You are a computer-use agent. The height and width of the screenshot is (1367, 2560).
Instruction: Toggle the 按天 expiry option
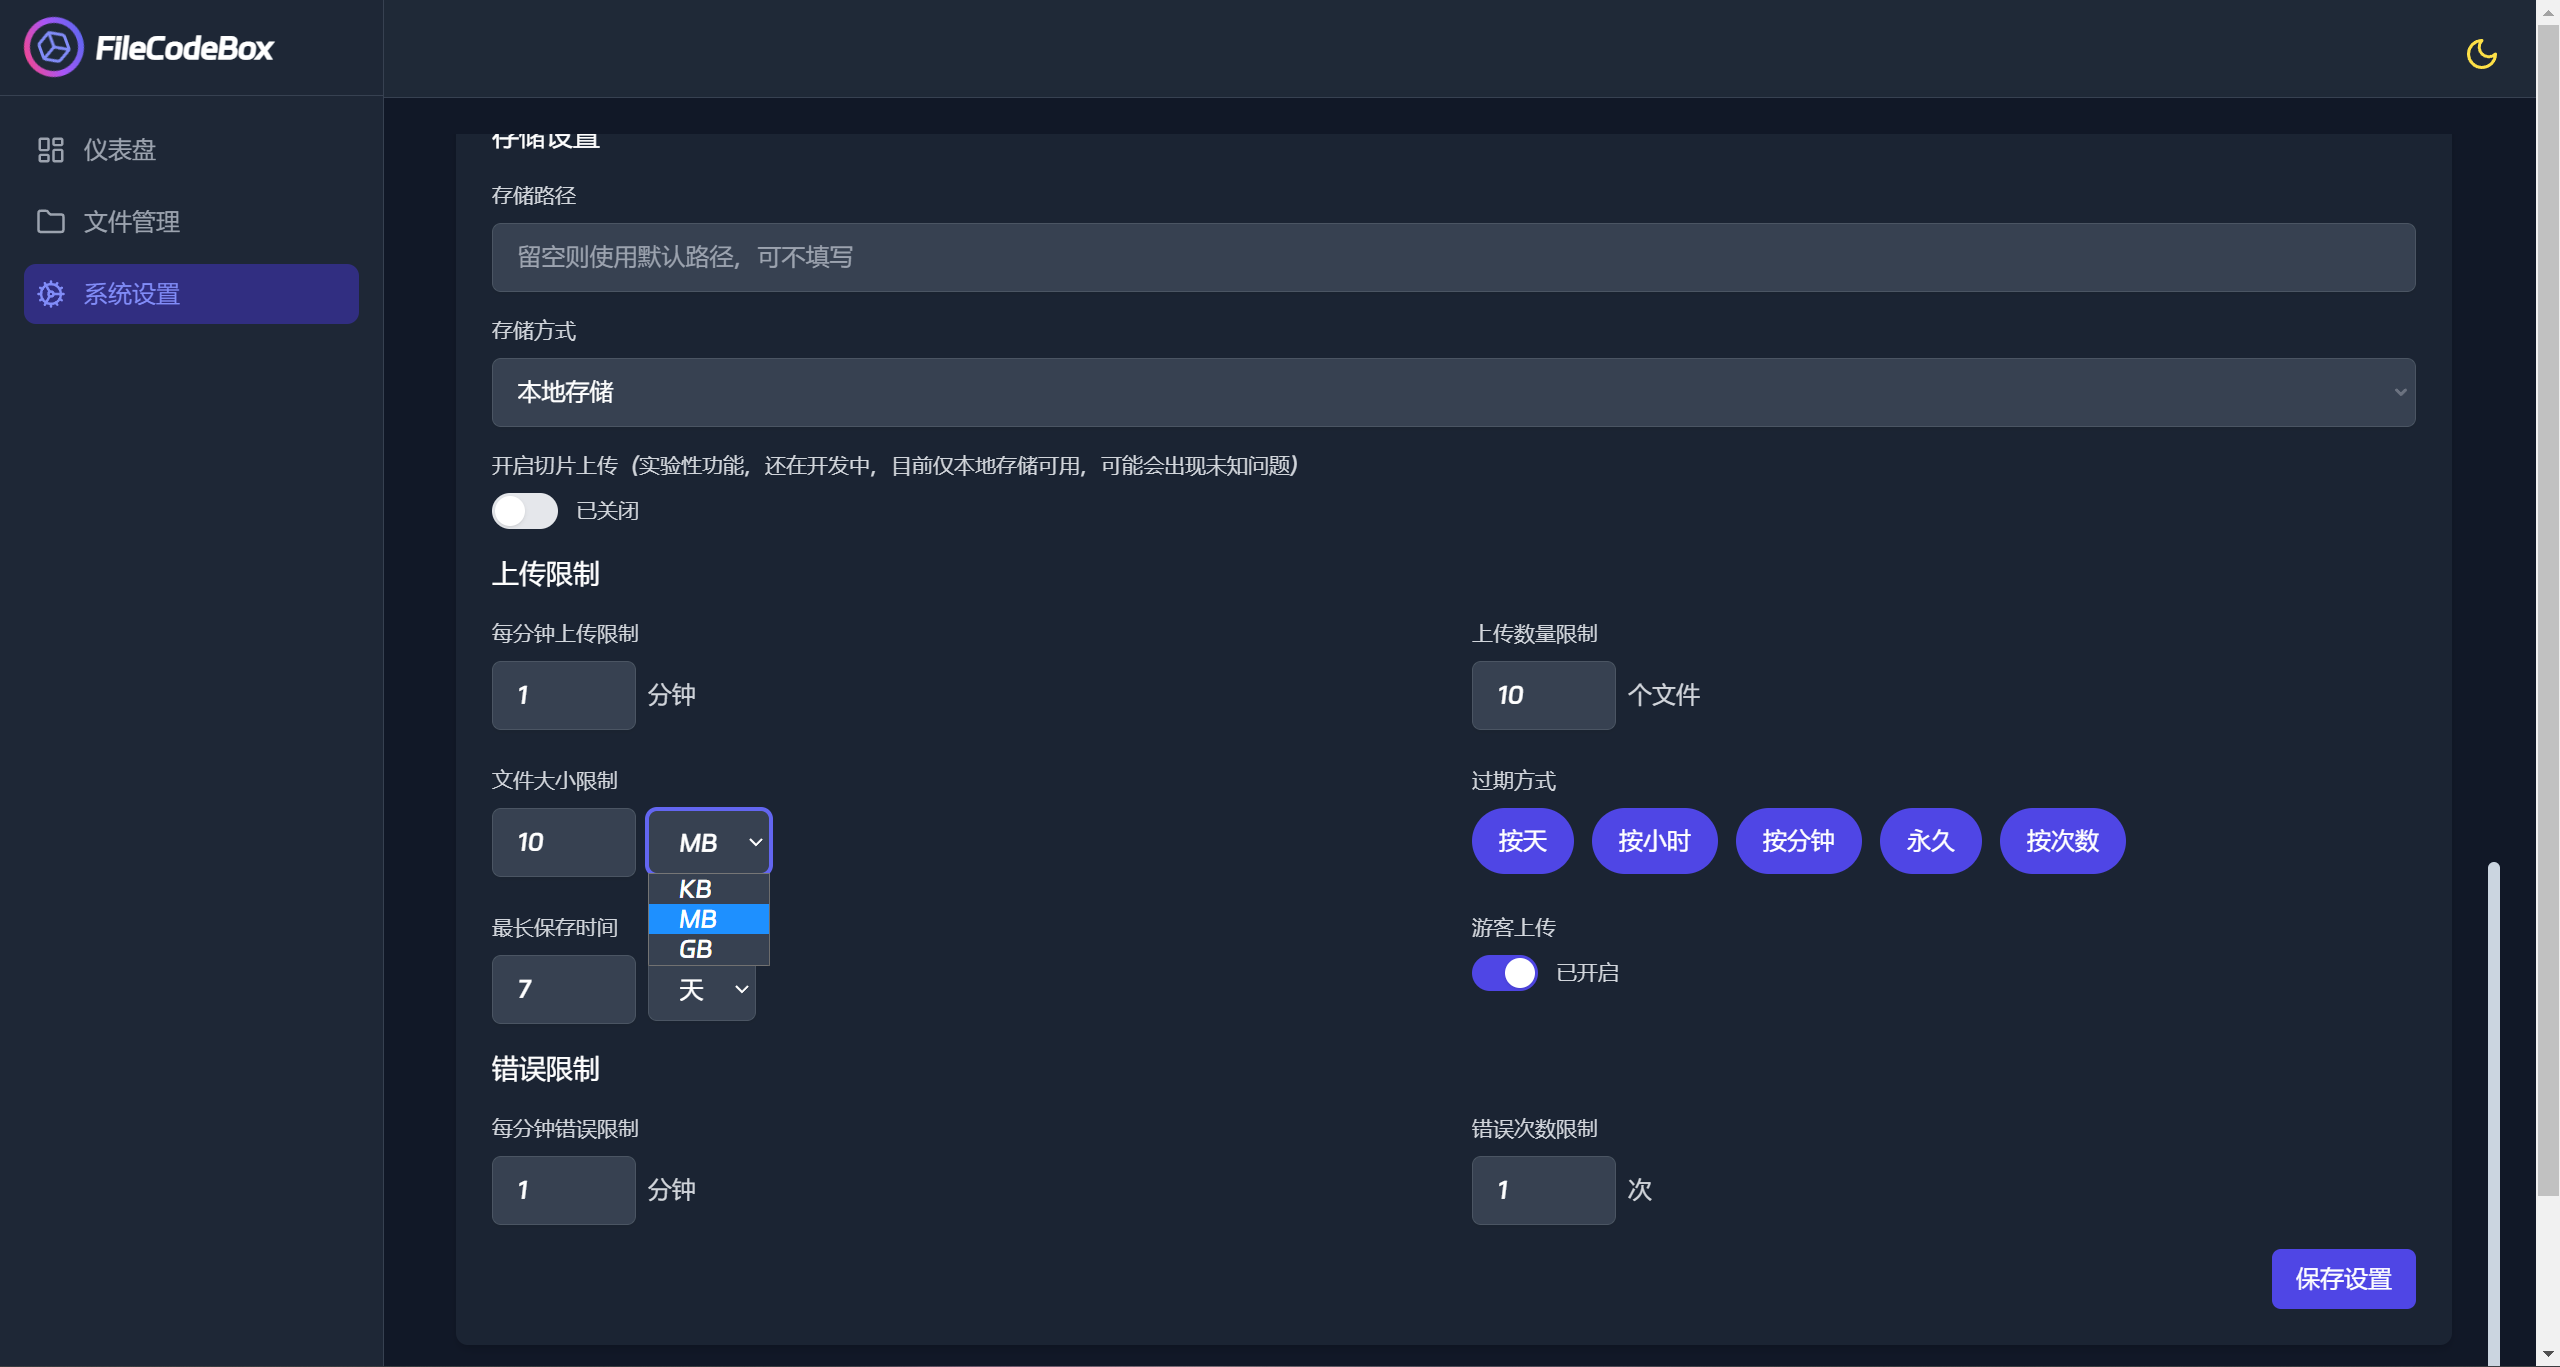pos(1522,841)
